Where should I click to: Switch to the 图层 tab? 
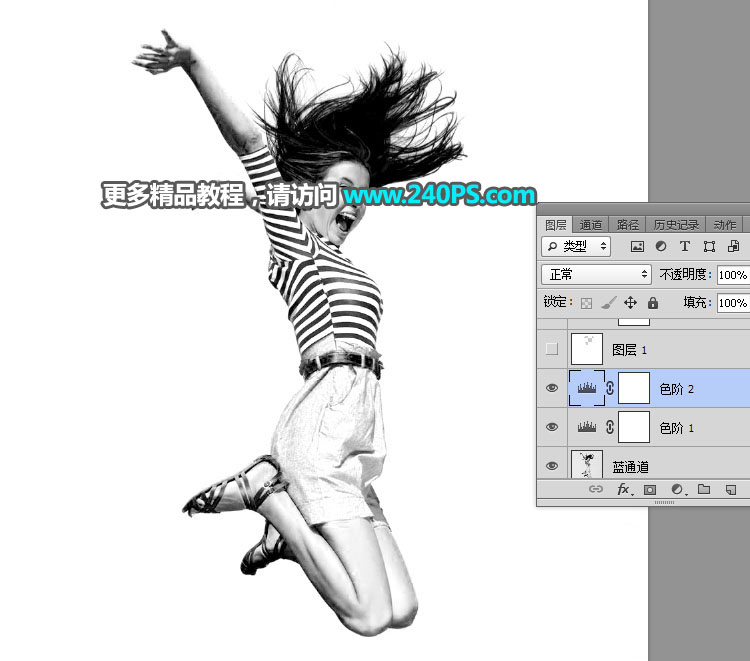tap(556, 225)
